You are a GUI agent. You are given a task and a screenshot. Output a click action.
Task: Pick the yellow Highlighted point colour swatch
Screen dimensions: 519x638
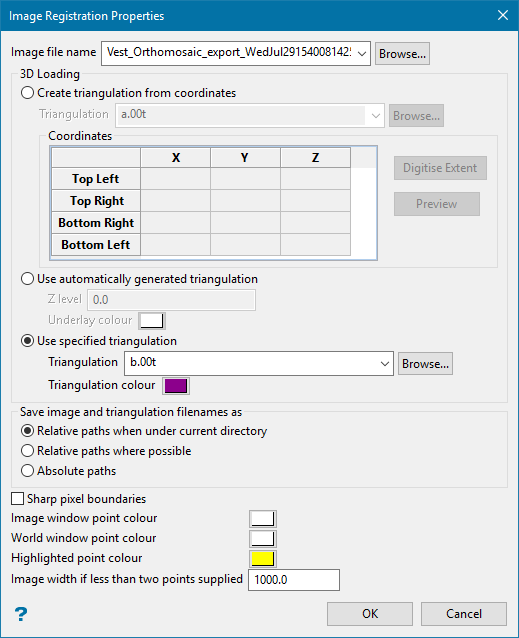263,559
